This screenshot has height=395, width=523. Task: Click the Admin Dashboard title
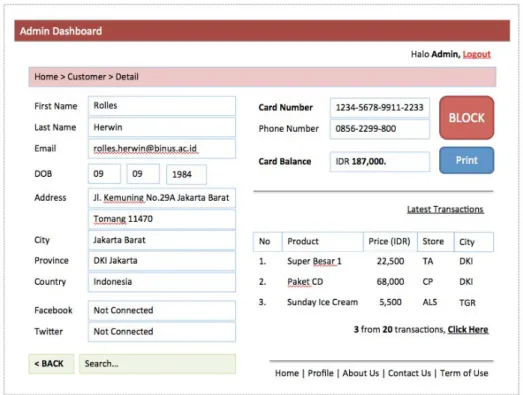click(x=61, y=31)
